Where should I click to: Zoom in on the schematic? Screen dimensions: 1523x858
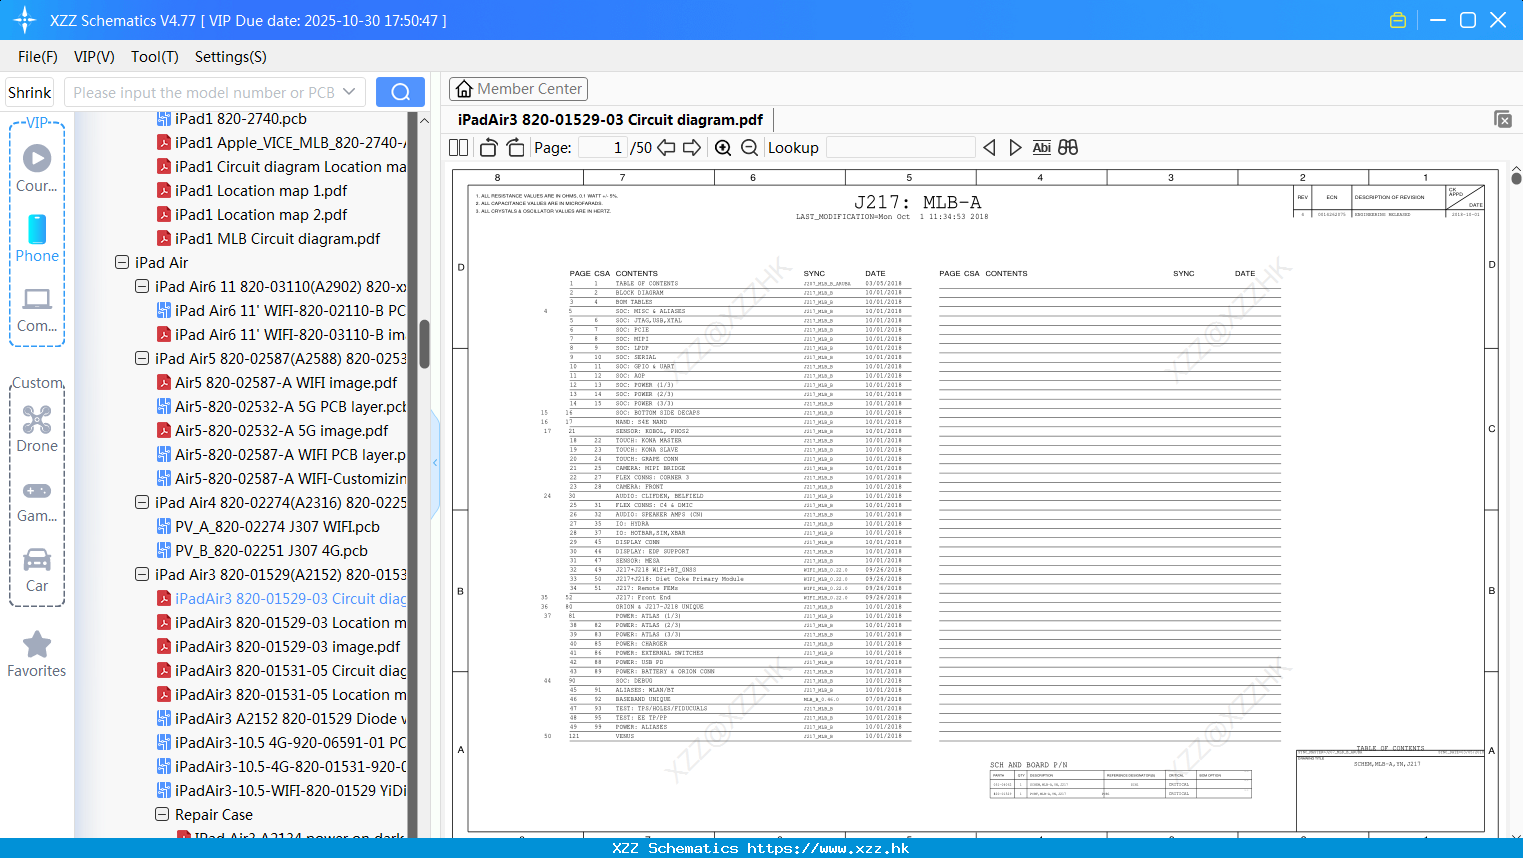[x=723, y=148]
